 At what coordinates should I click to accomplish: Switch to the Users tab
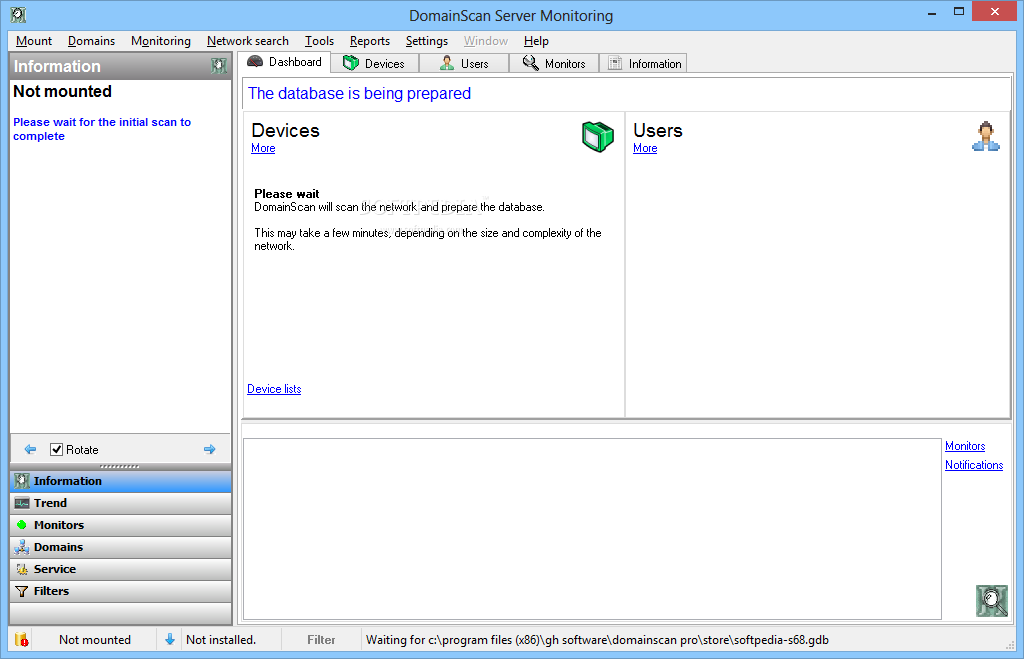pyautogui.click(x=464, y=63)
